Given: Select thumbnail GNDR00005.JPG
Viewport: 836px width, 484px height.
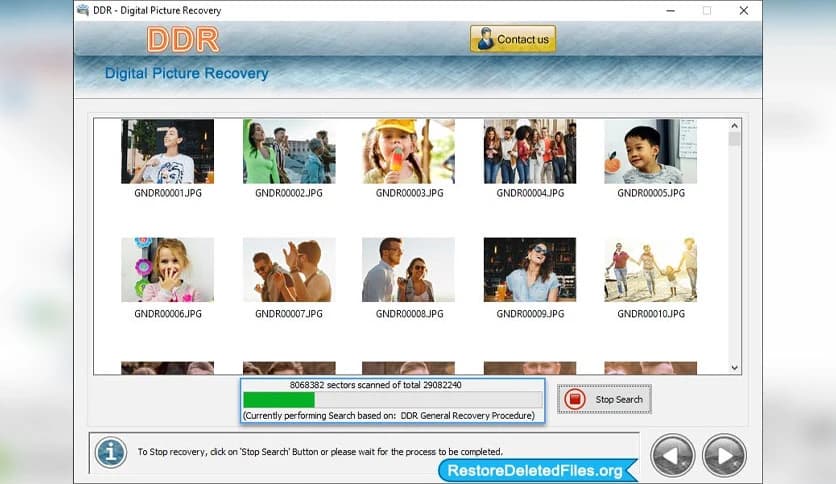Looking at the screenshot, I should (650, 151).
